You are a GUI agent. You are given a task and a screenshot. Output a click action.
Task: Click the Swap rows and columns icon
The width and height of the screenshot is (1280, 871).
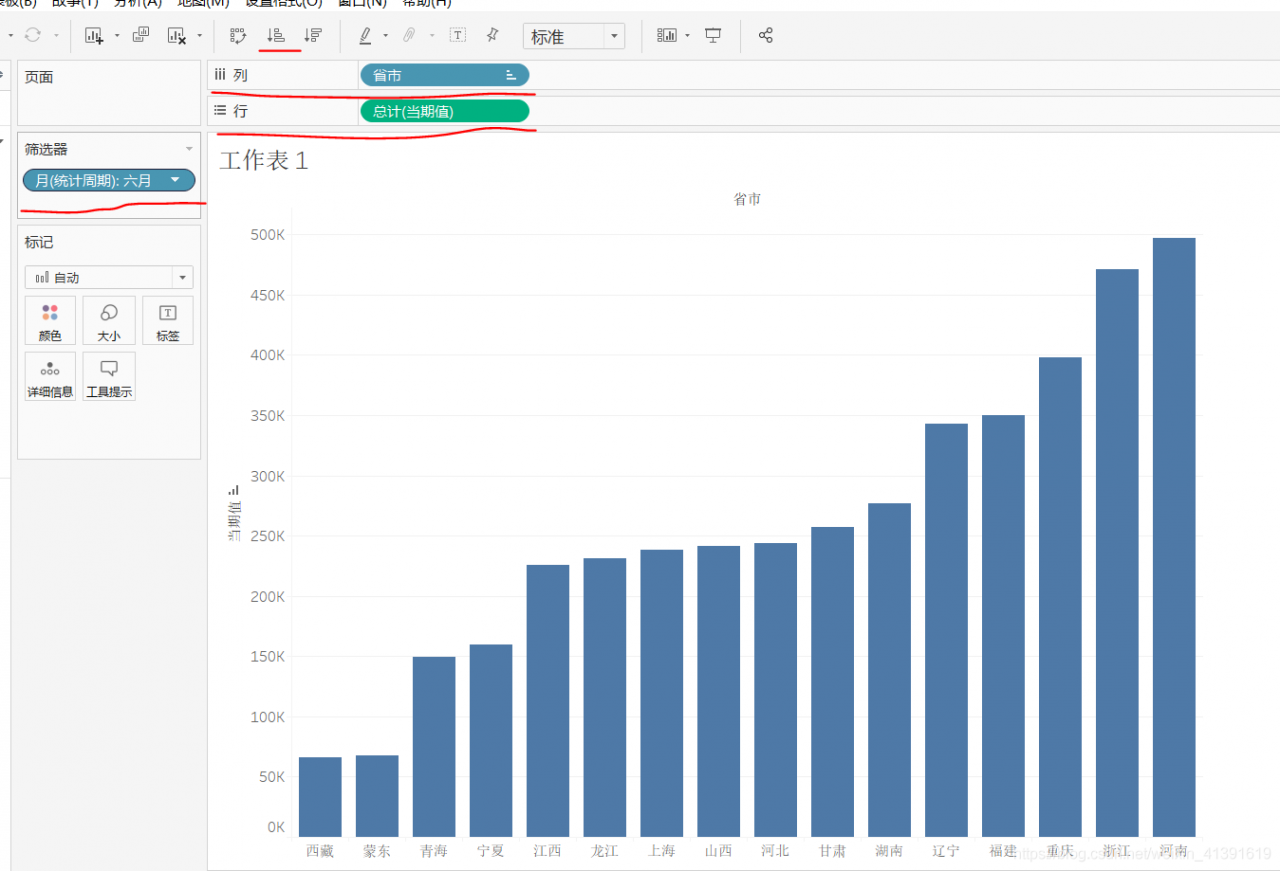pos(238,36)
